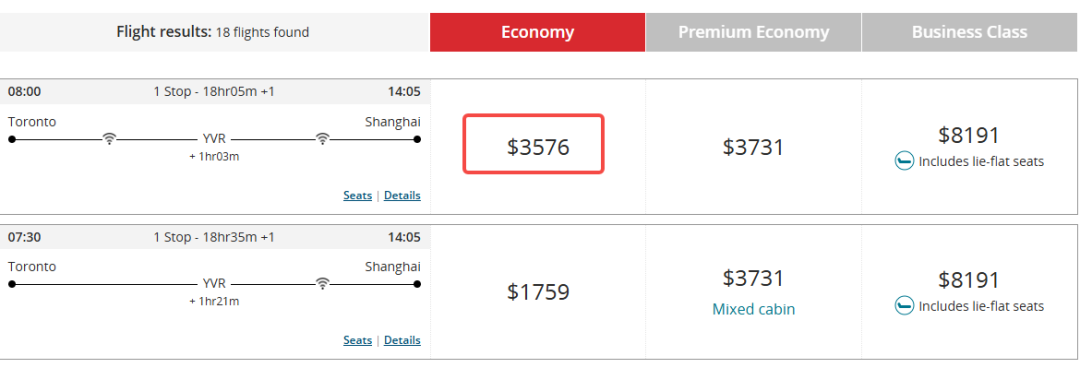The width and height of the screenshot is (1080, 368).
Task: Click the second Wi-Fi icon on 08:00 flight
Action: tap(322, 139)
